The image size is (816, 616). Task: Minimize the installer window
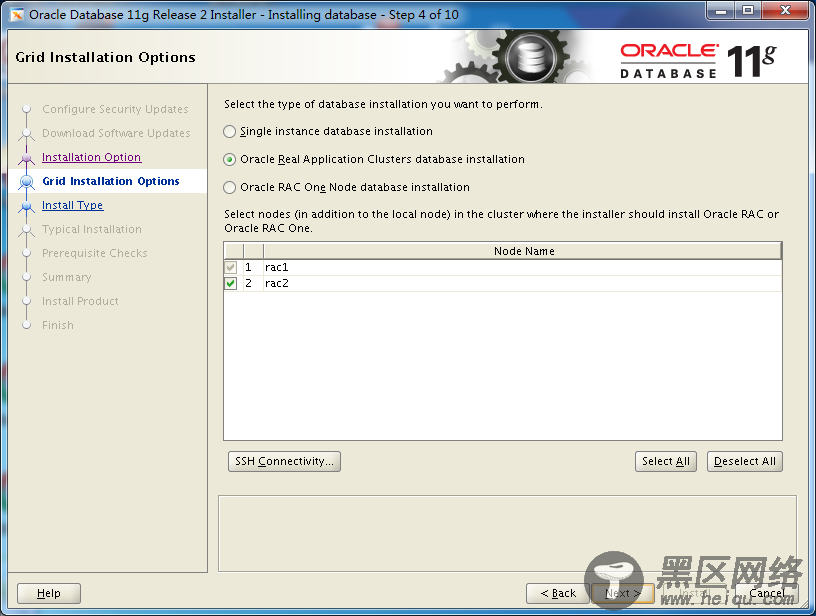[721, 10]
